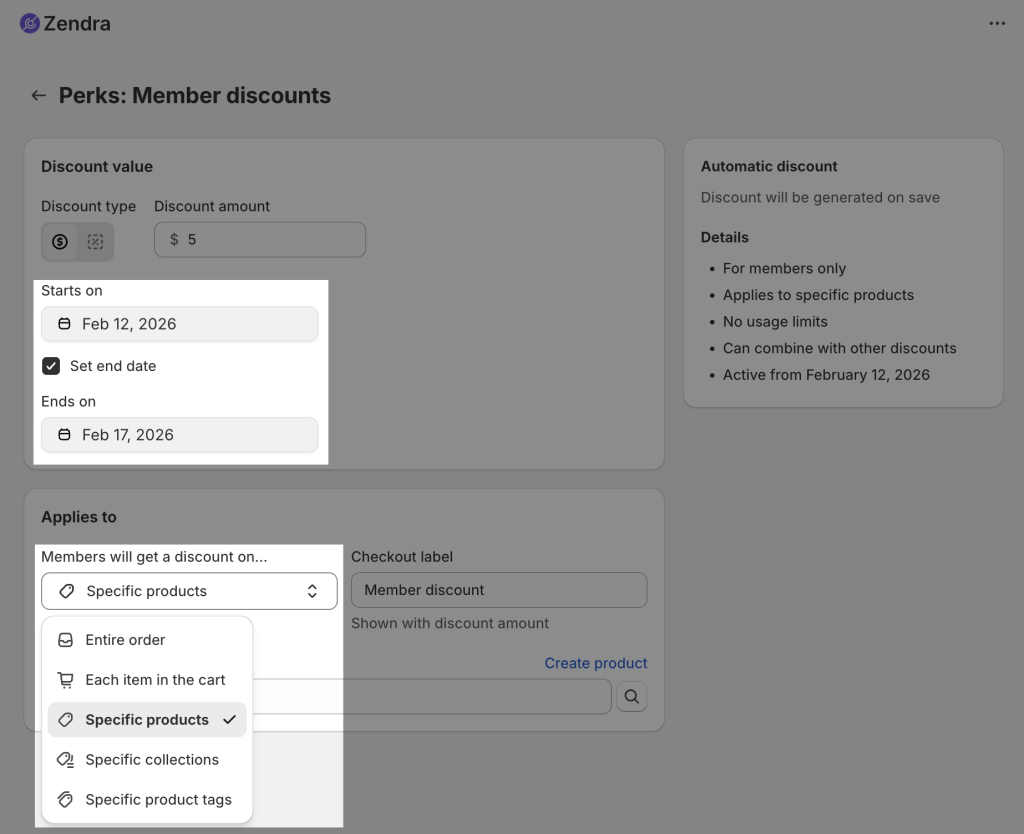Viewport: 1024px width, 834px height.
Task: Choose the Specific products option in the list
Action: pos(147,720)
